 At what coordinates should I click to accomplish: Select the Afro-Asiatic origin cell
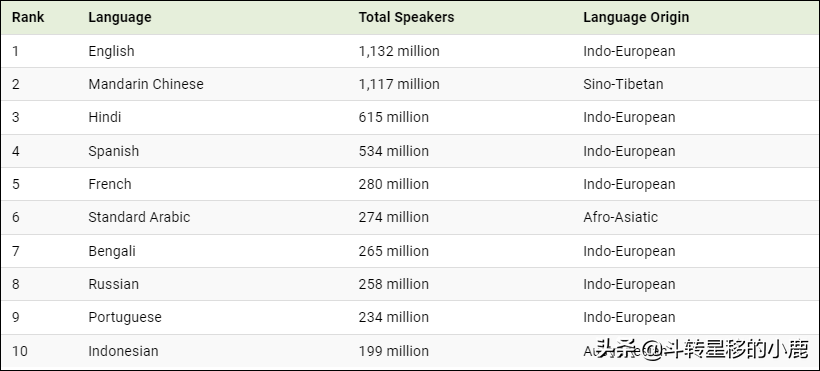621,217
